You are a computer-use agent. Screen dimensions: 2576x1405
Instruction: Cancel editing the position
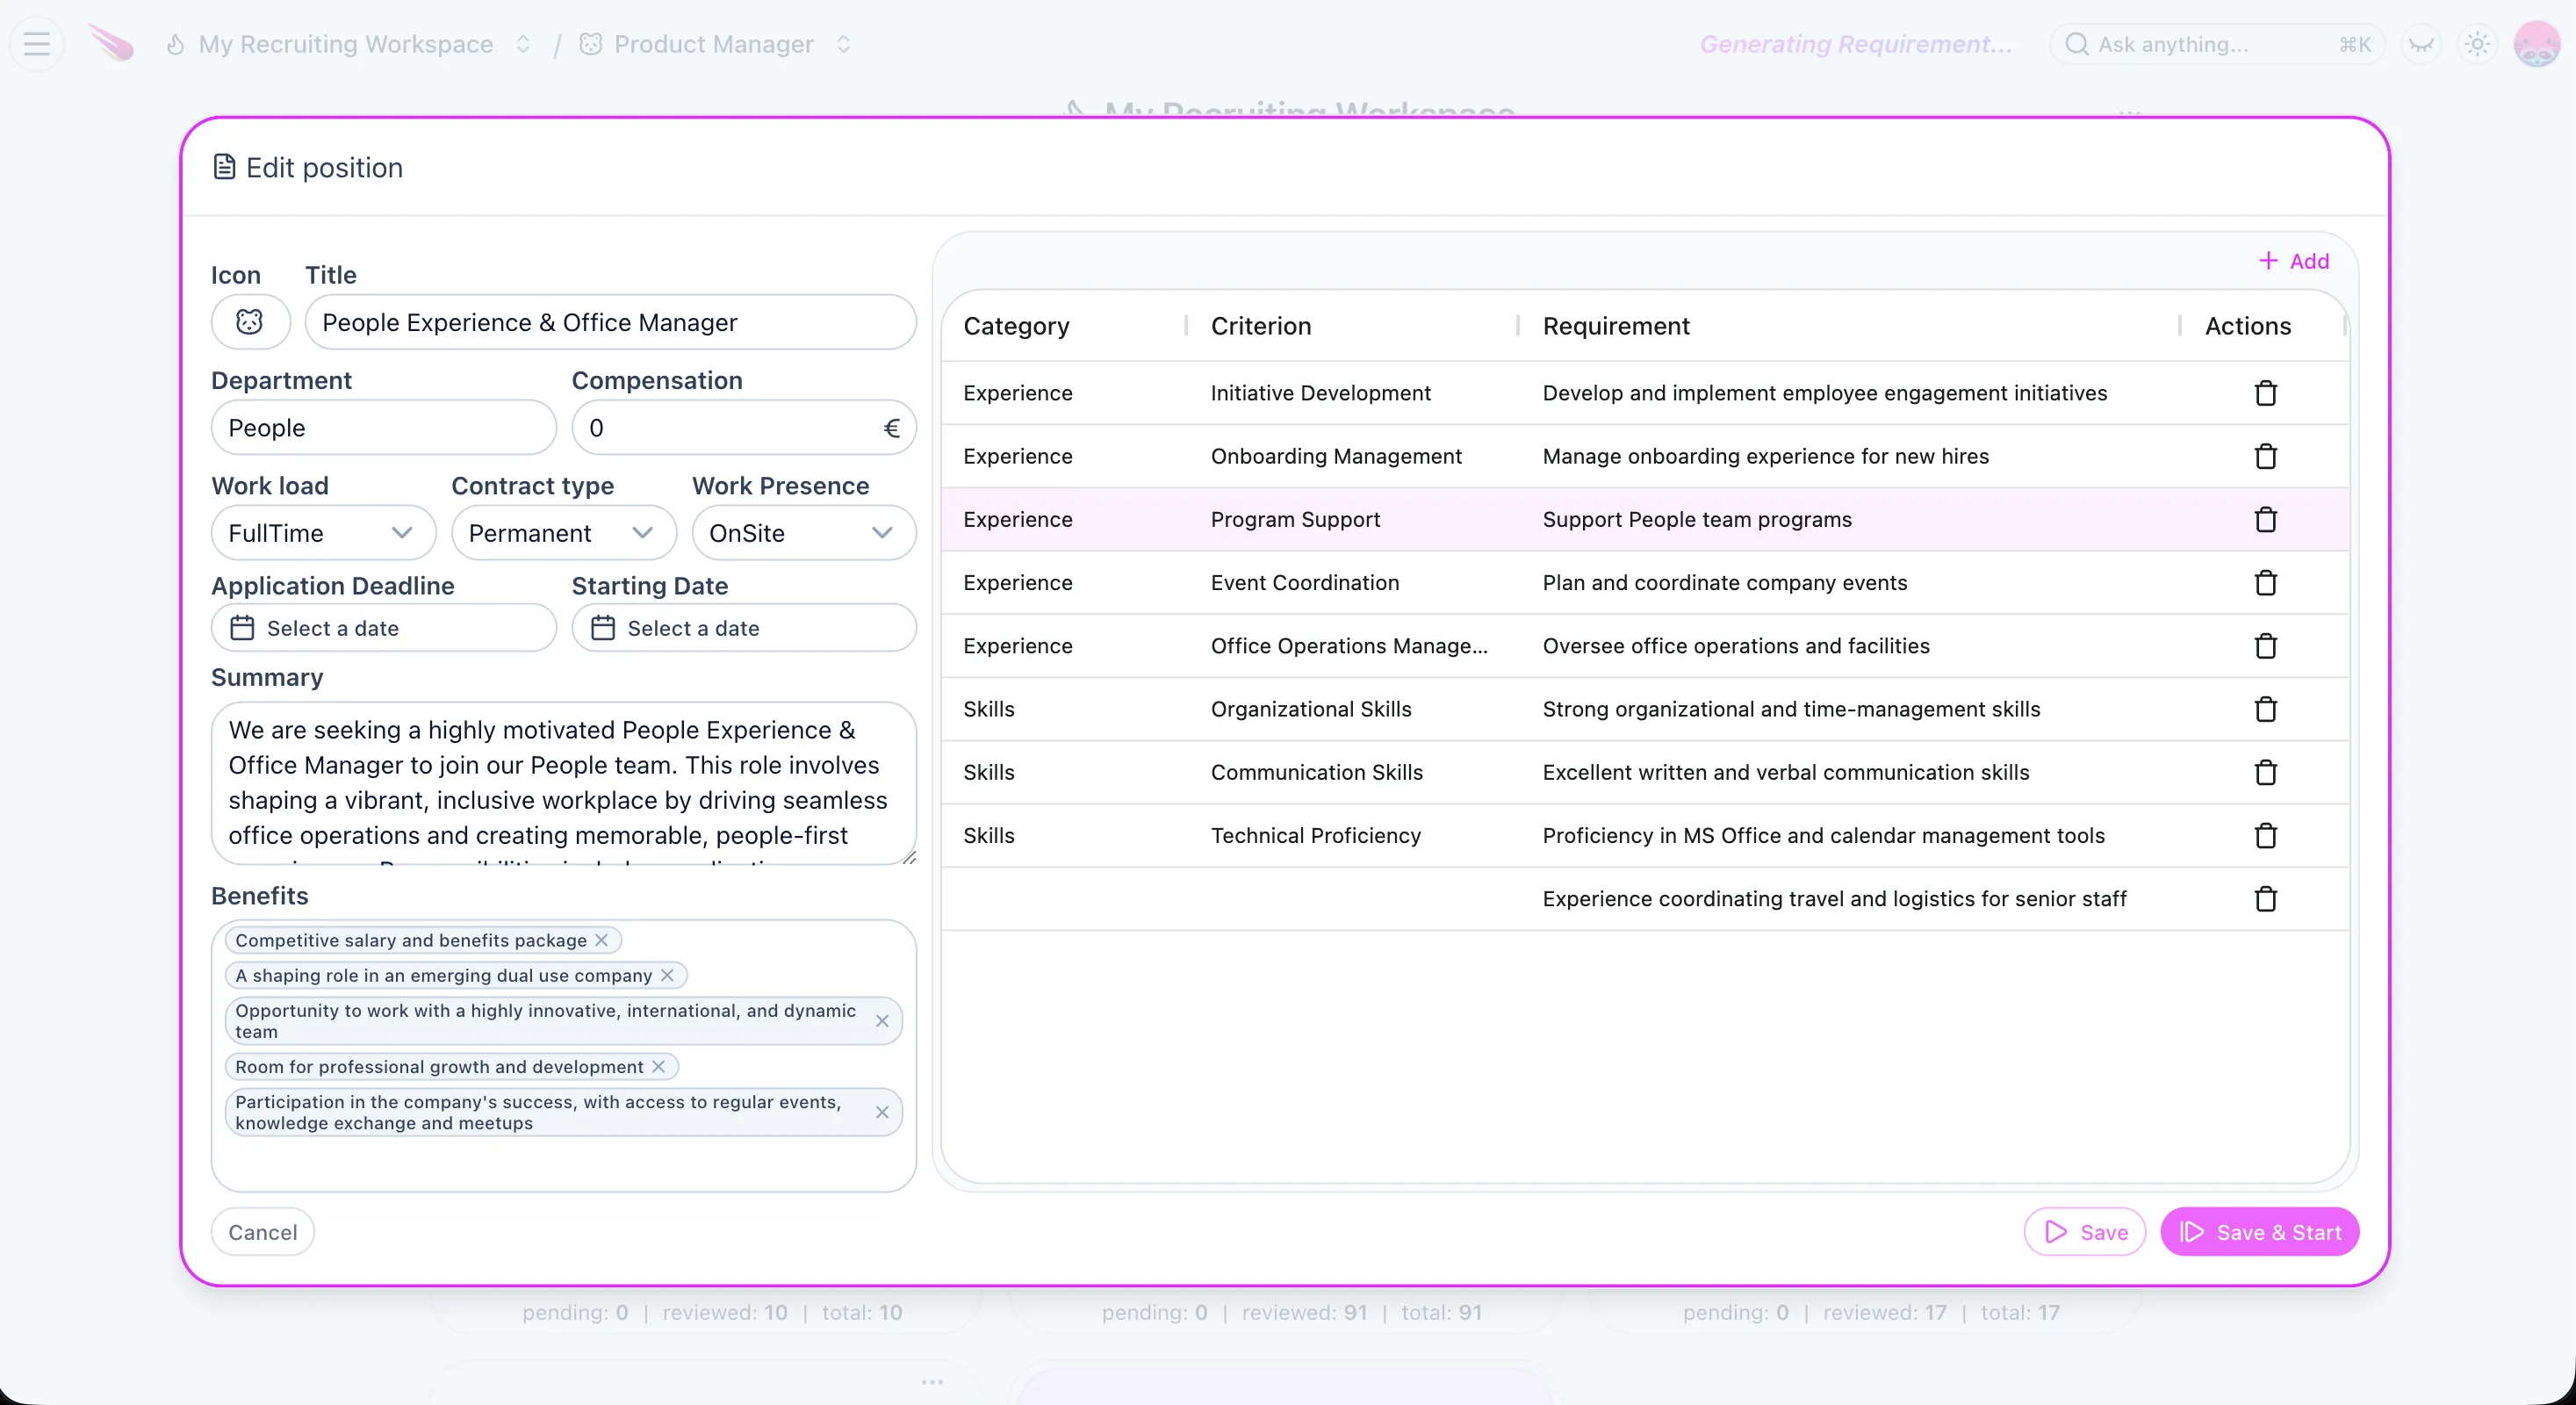point(261,1231)
